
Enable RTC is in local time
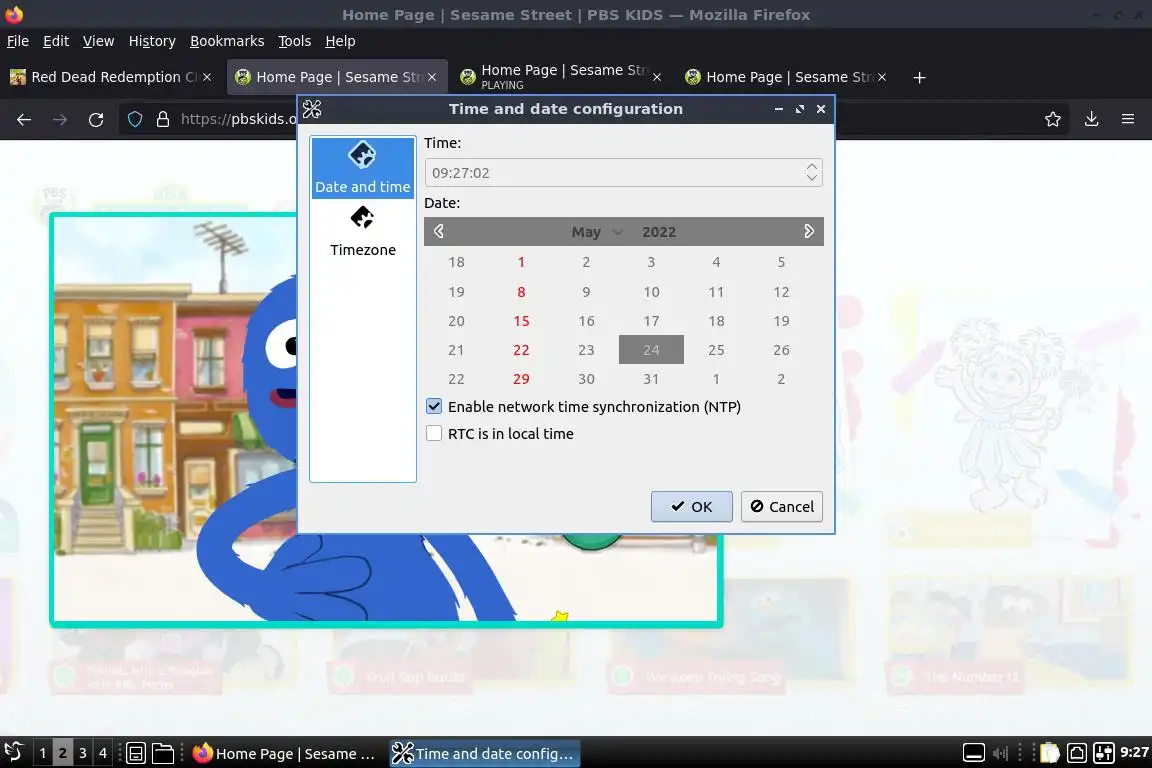tap(434, 434)
